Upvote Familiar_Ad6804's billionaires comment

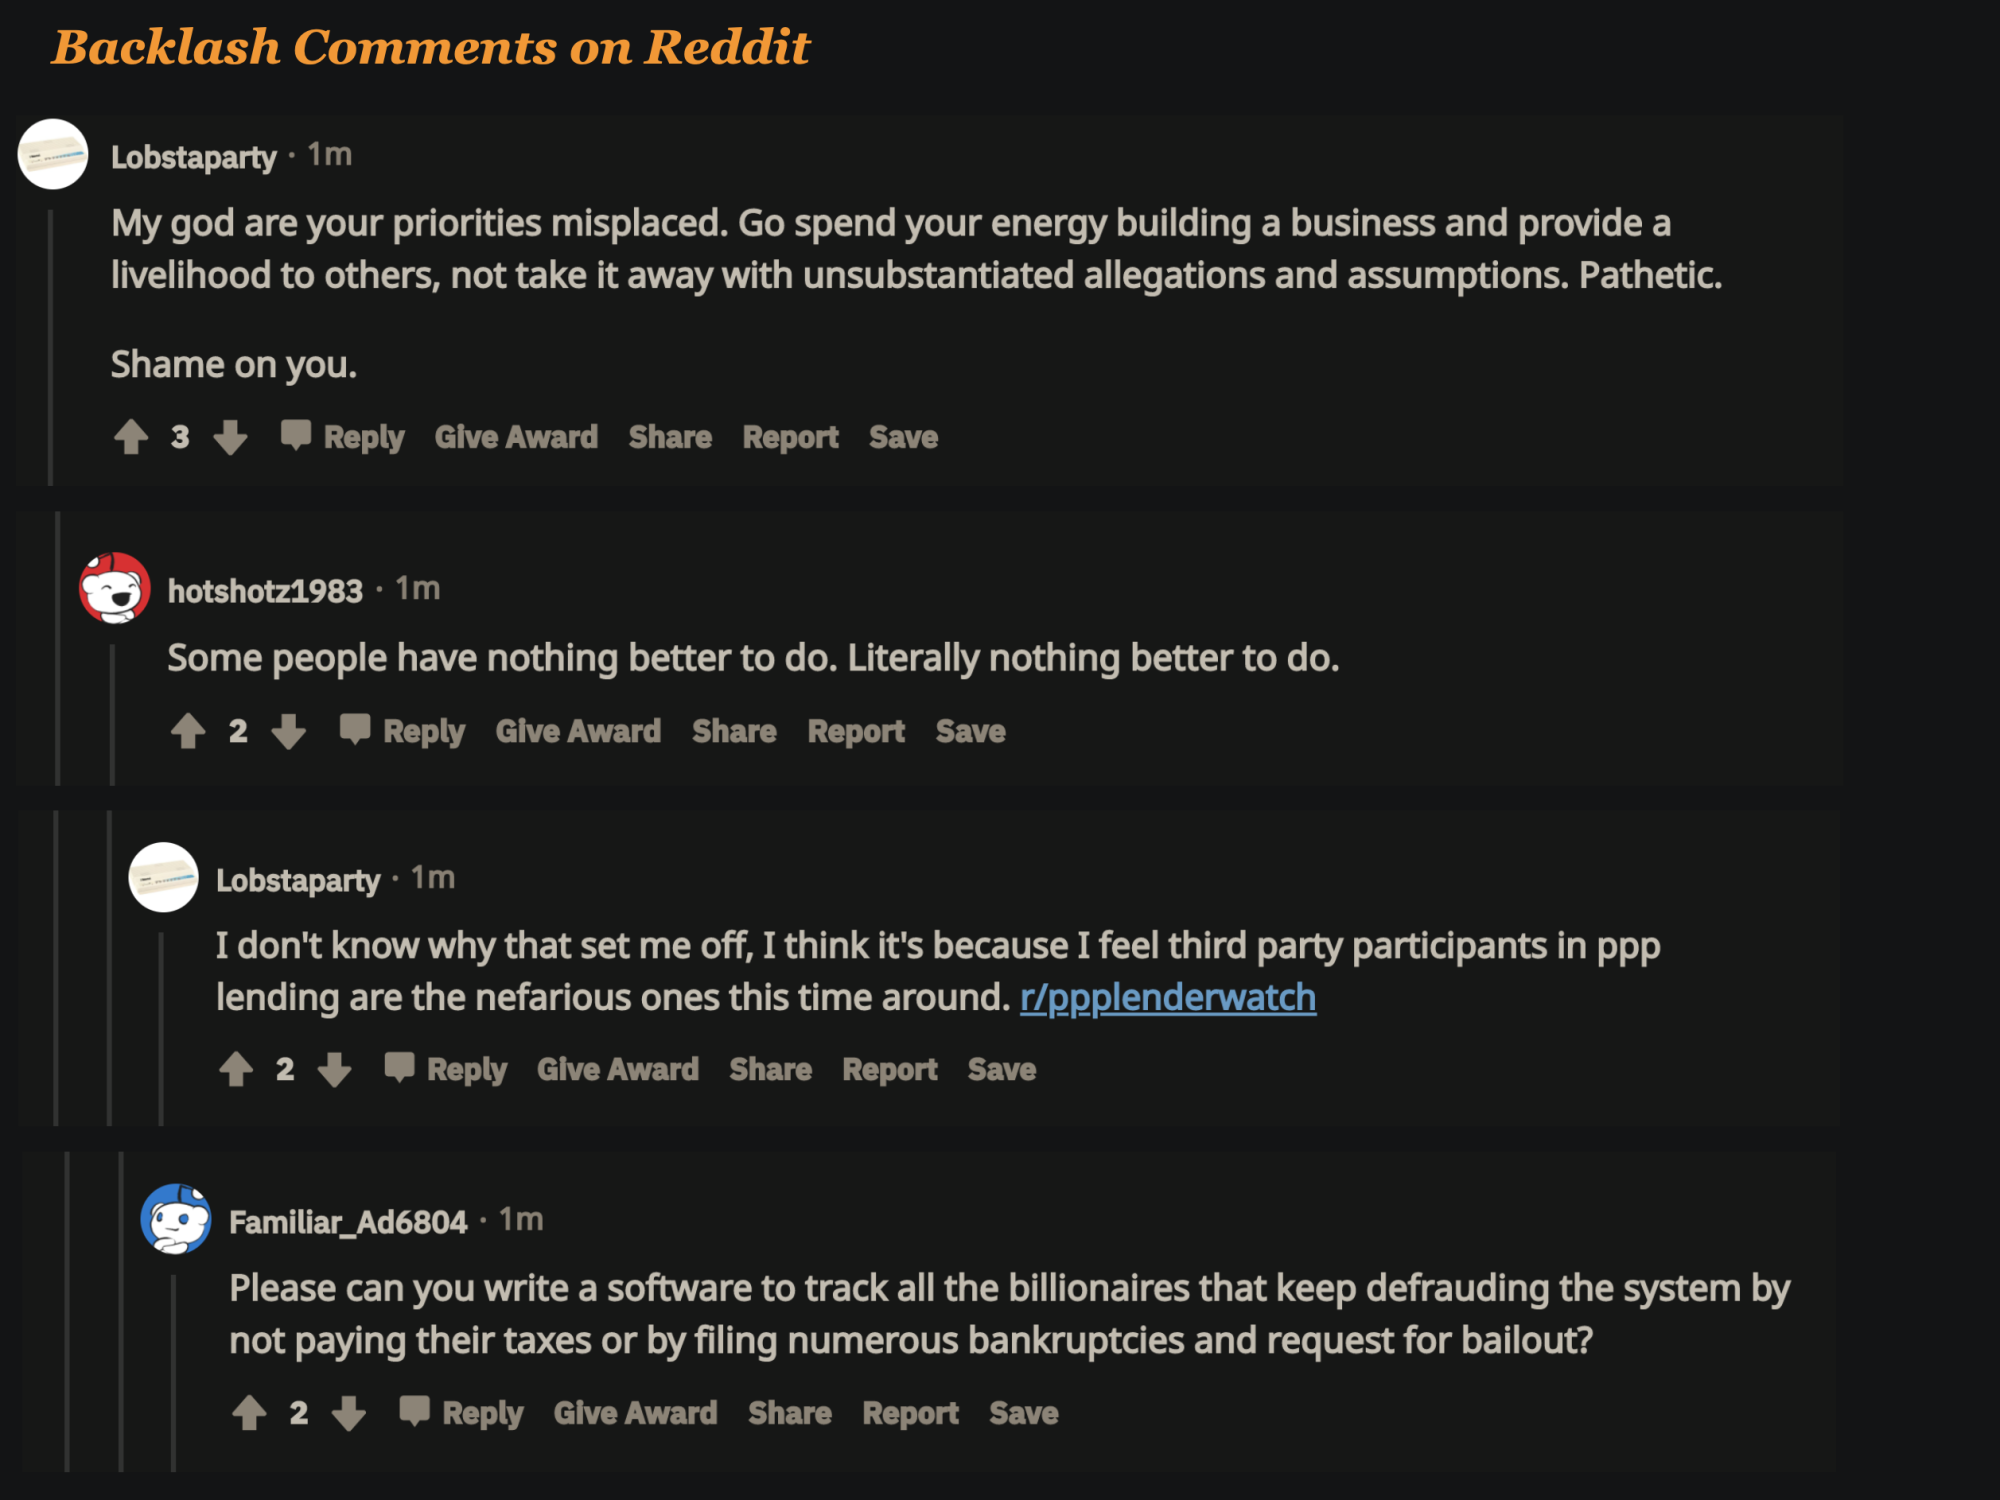click(x=249, y=1413)
